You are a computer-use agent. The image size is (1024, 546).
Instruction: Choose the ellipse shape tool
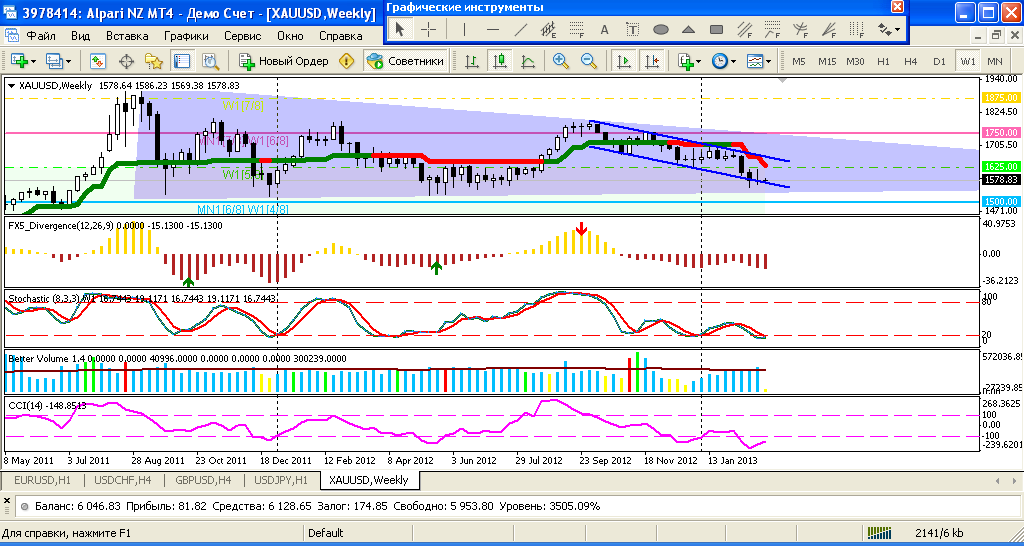coord(660,29)
